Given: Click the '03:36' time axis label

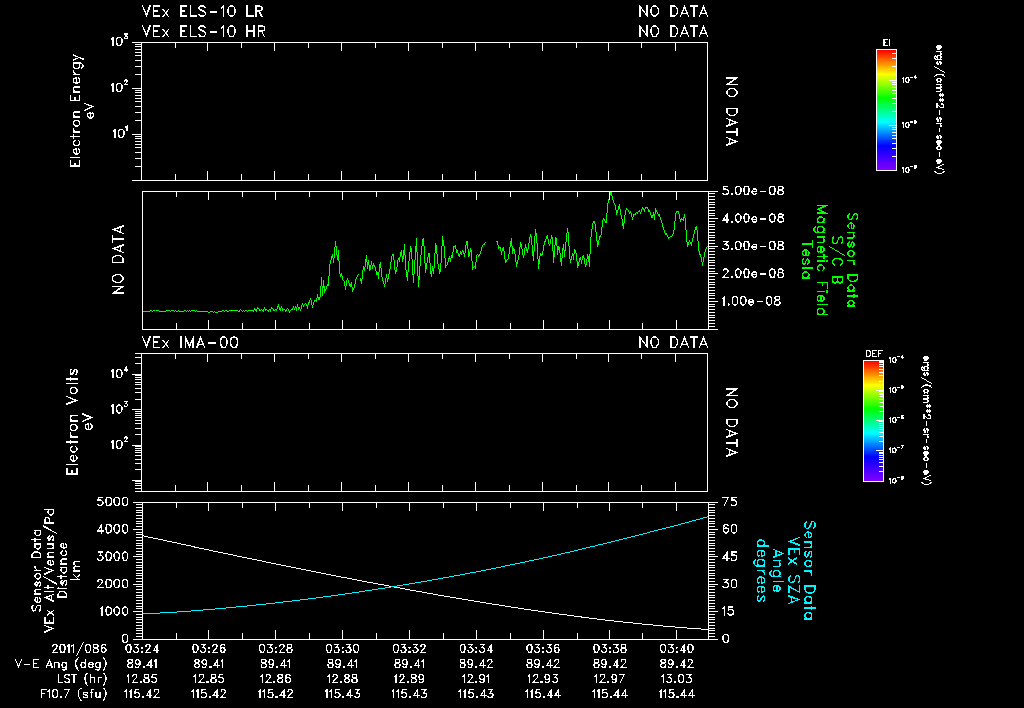Looking at the screenshot, I should click(x=543, y=649).
